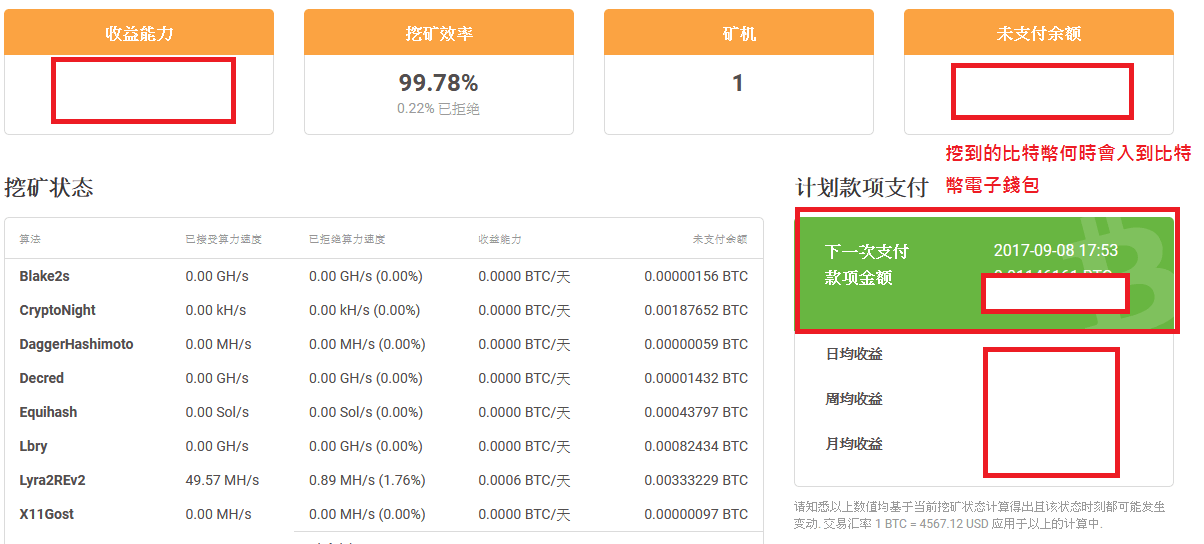This screenshot has height=544, width=1204.
Task: Select the 99.78% efficiency value
Action: tap(439, 83)
